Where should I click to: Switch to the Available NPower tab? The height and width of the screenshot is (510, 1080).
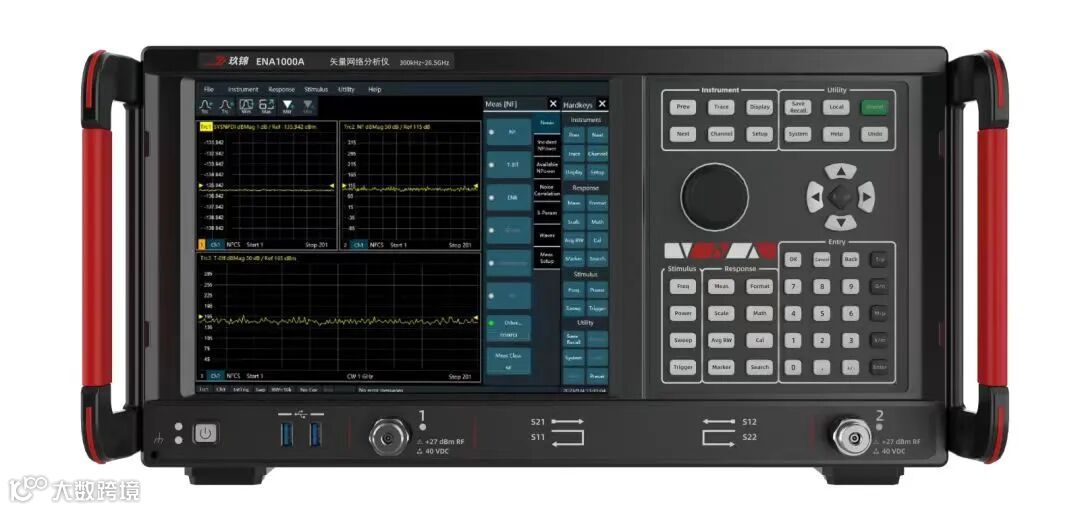tap(547, 167)
